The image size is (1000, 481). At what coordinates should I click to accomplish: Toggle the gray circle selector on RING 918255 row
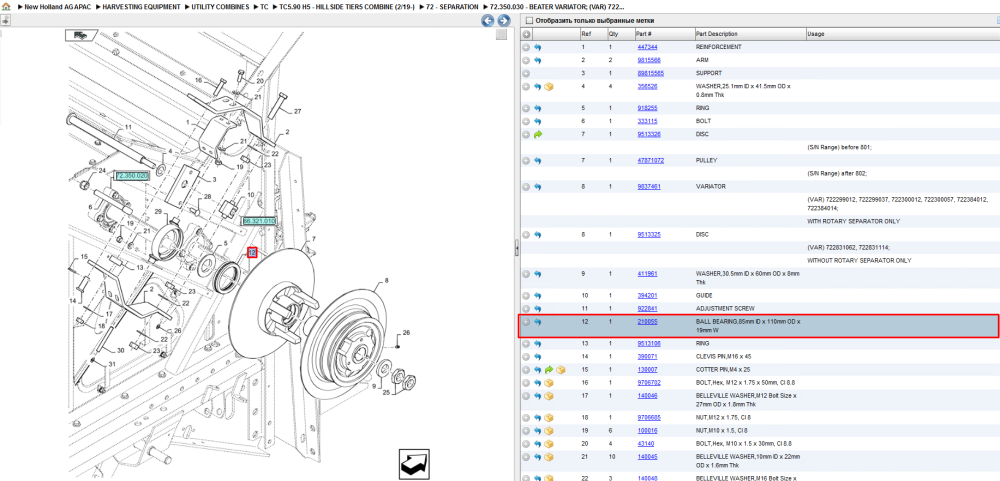pyautogui.click(x=526, y=108)
